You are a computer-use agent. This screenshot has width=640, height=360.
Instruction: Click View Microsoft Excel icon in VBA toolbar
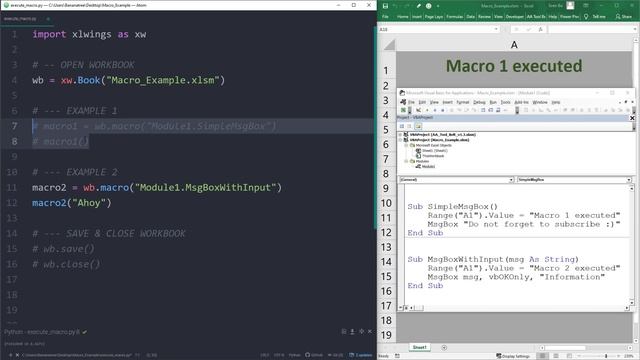point(403,110)
